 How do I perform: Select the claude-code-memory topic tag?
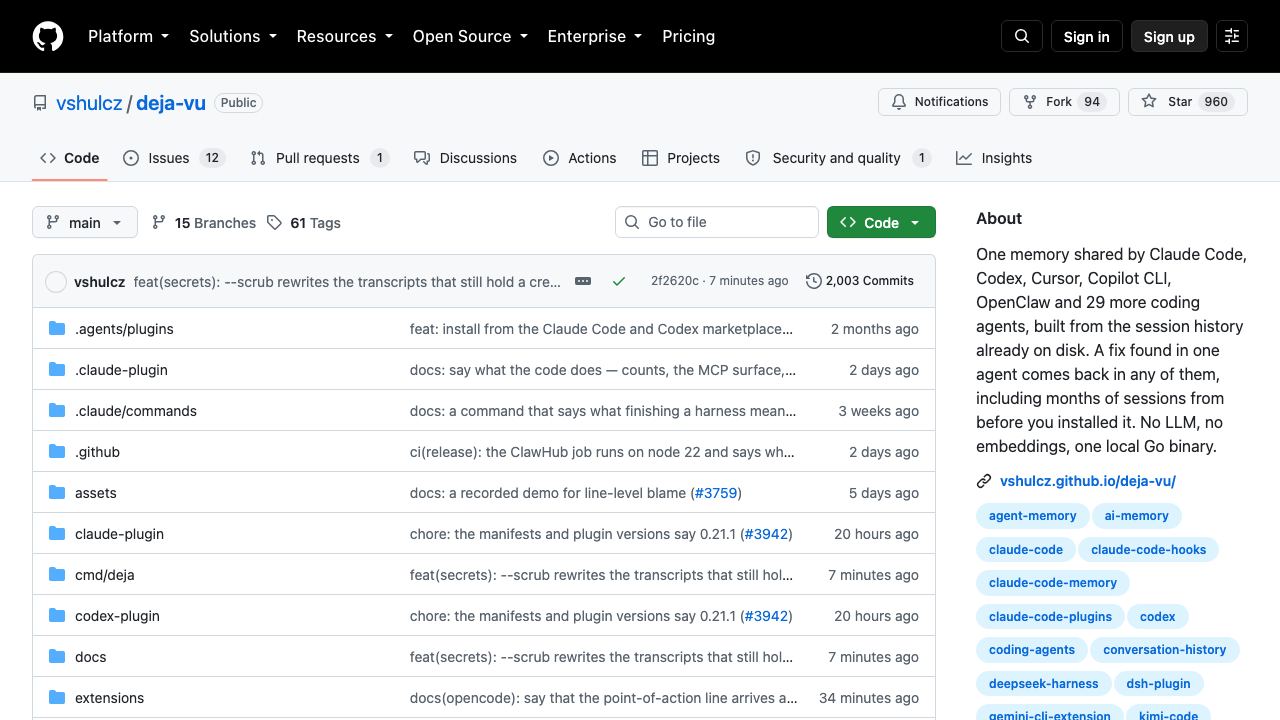(1053, 583)
